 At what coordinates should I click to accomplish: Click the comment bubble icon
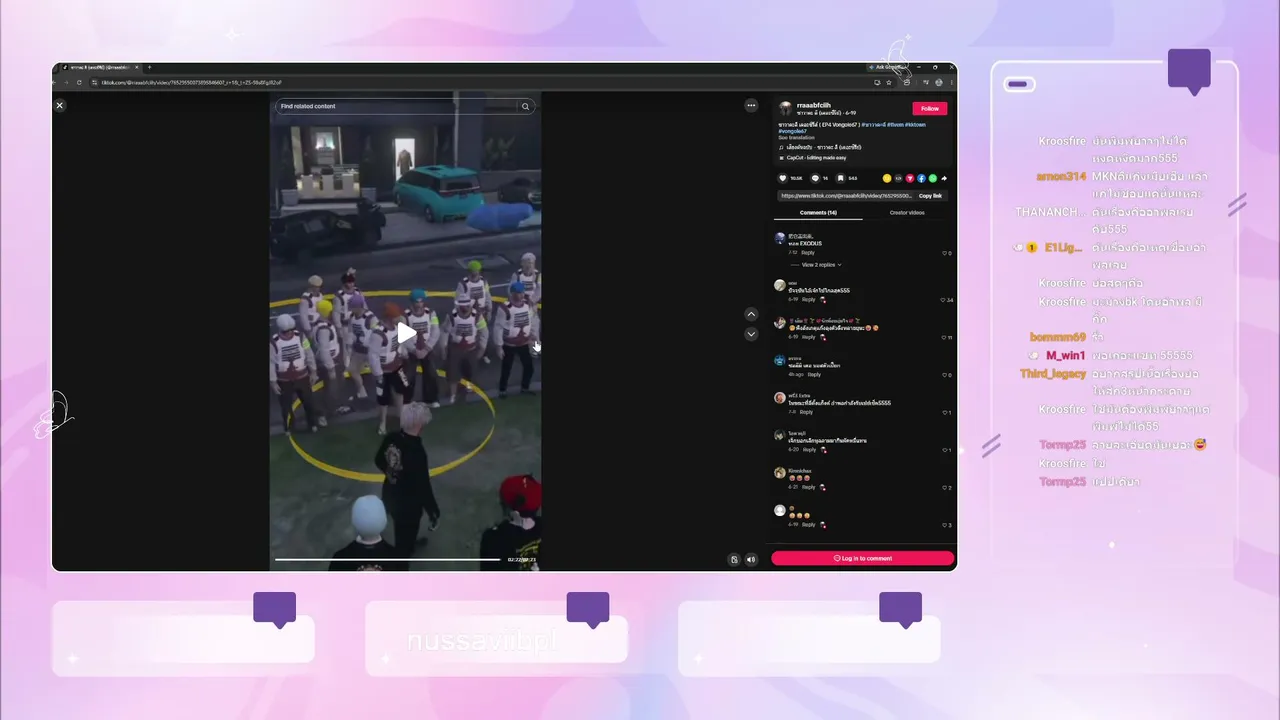815,178
